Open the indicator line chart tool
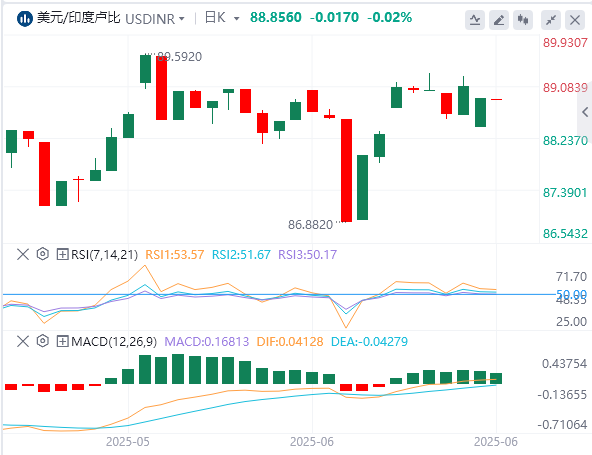The height and width of the screenshot is (455, 592). click(x=475, y=20)
